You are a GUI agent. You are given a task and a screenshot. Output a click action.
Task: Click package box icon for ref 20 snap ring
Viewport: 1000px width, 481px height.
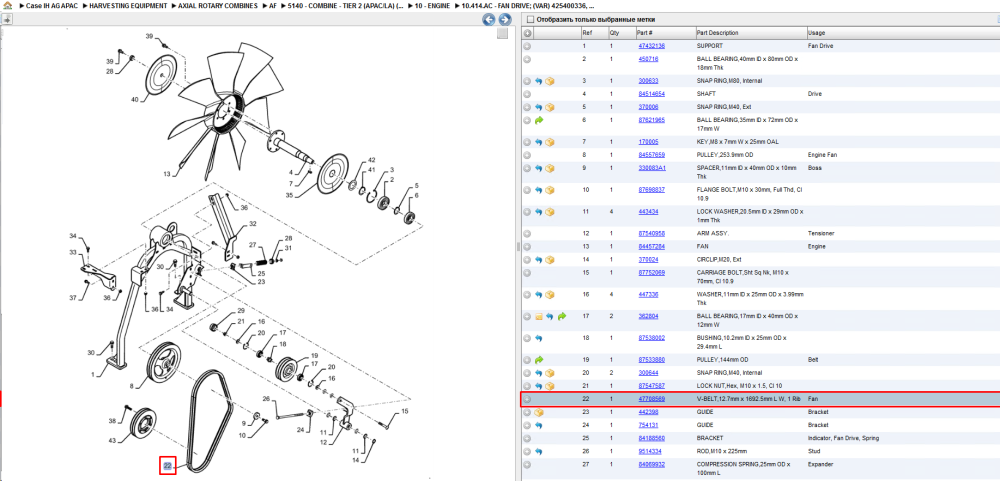[x=550, y=373]
